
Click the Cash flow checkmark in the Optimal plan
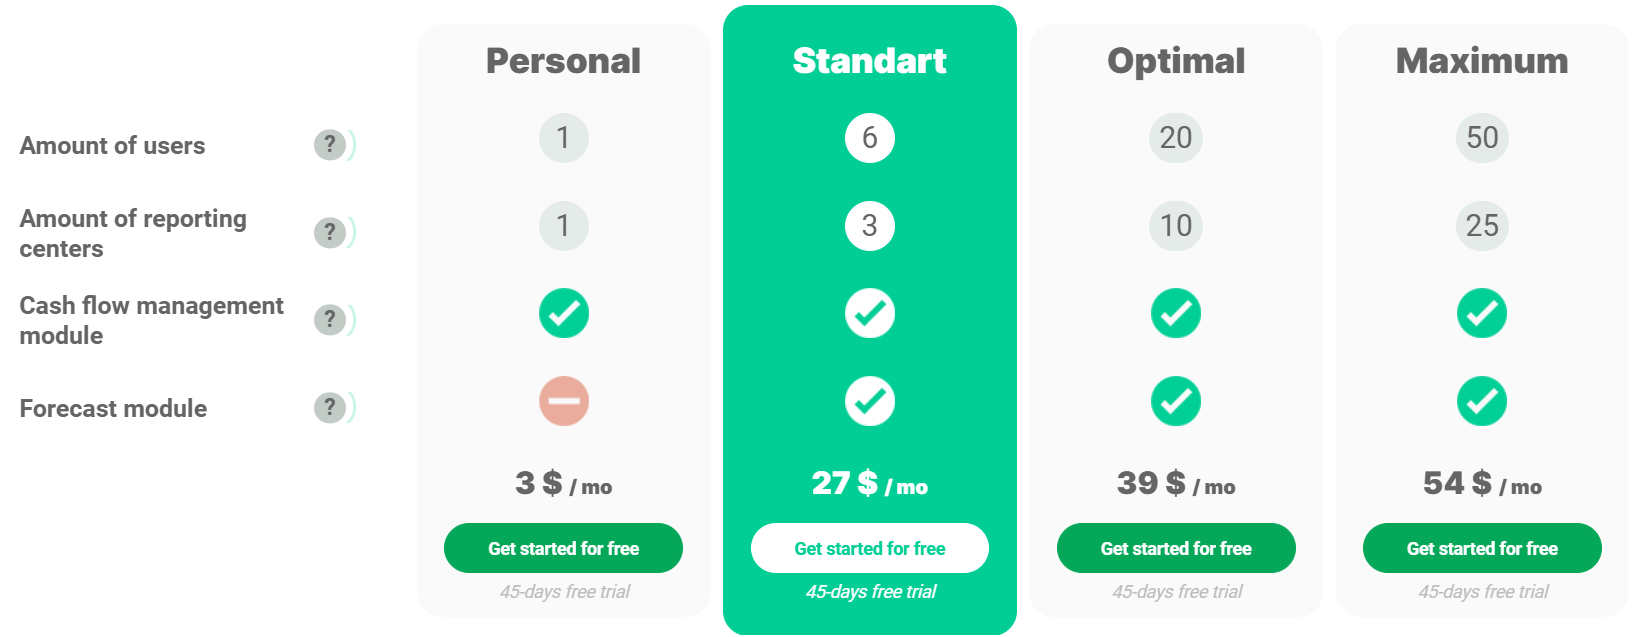(x=1176, y=313)
